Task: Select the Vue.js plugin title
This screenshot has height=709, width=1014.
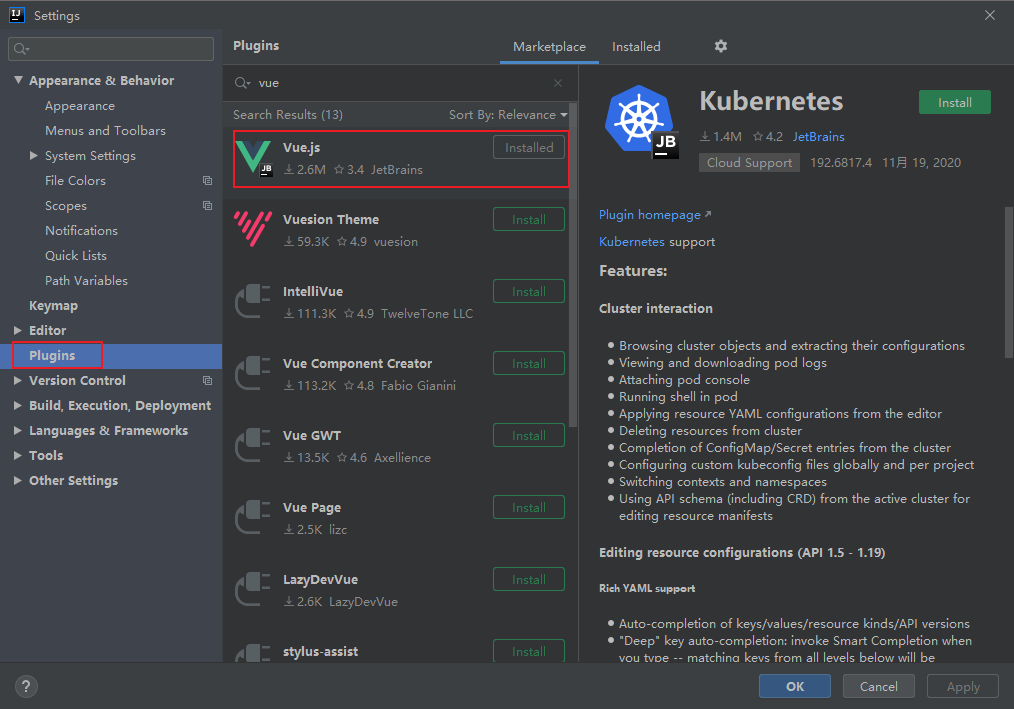Action: point(301,147)
